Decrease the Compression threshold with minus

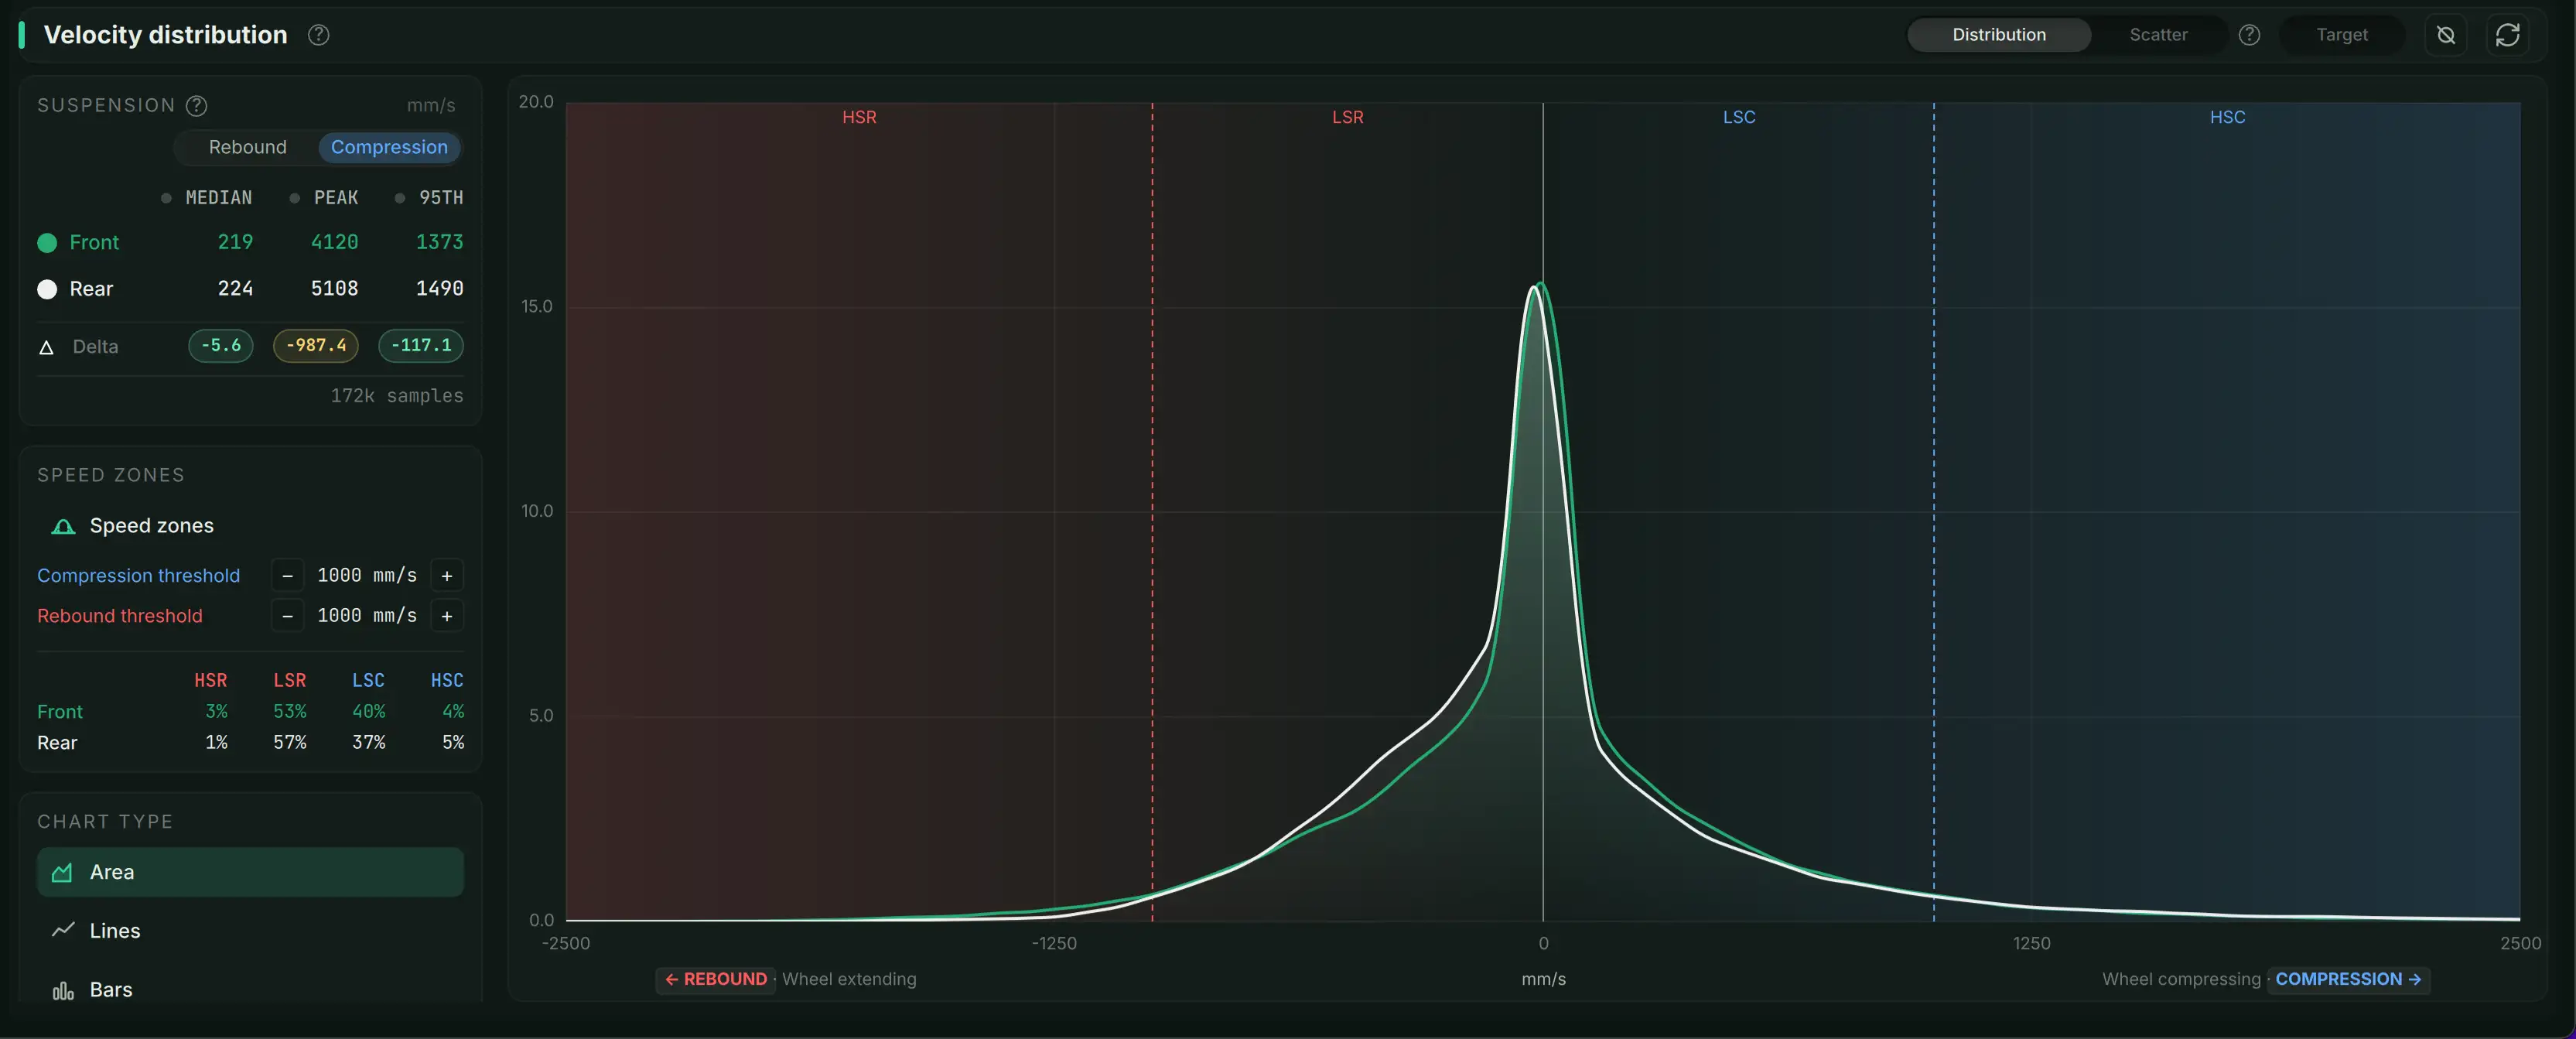click(287, 576)
